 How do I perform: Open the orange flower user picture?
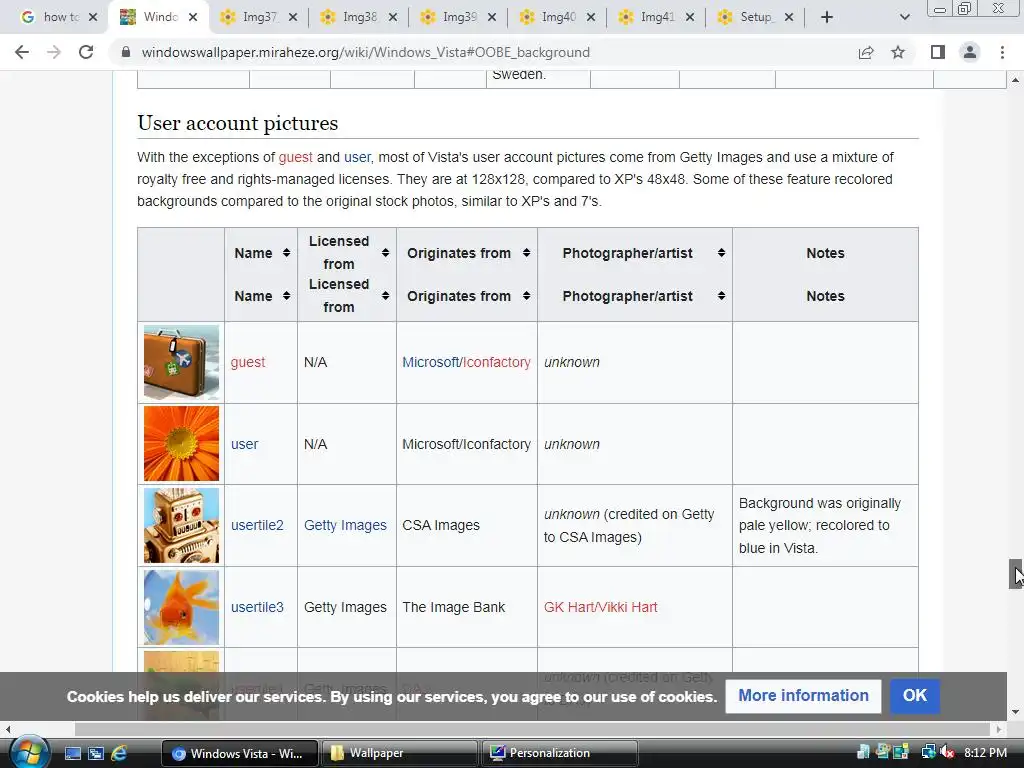click(182, 443)
